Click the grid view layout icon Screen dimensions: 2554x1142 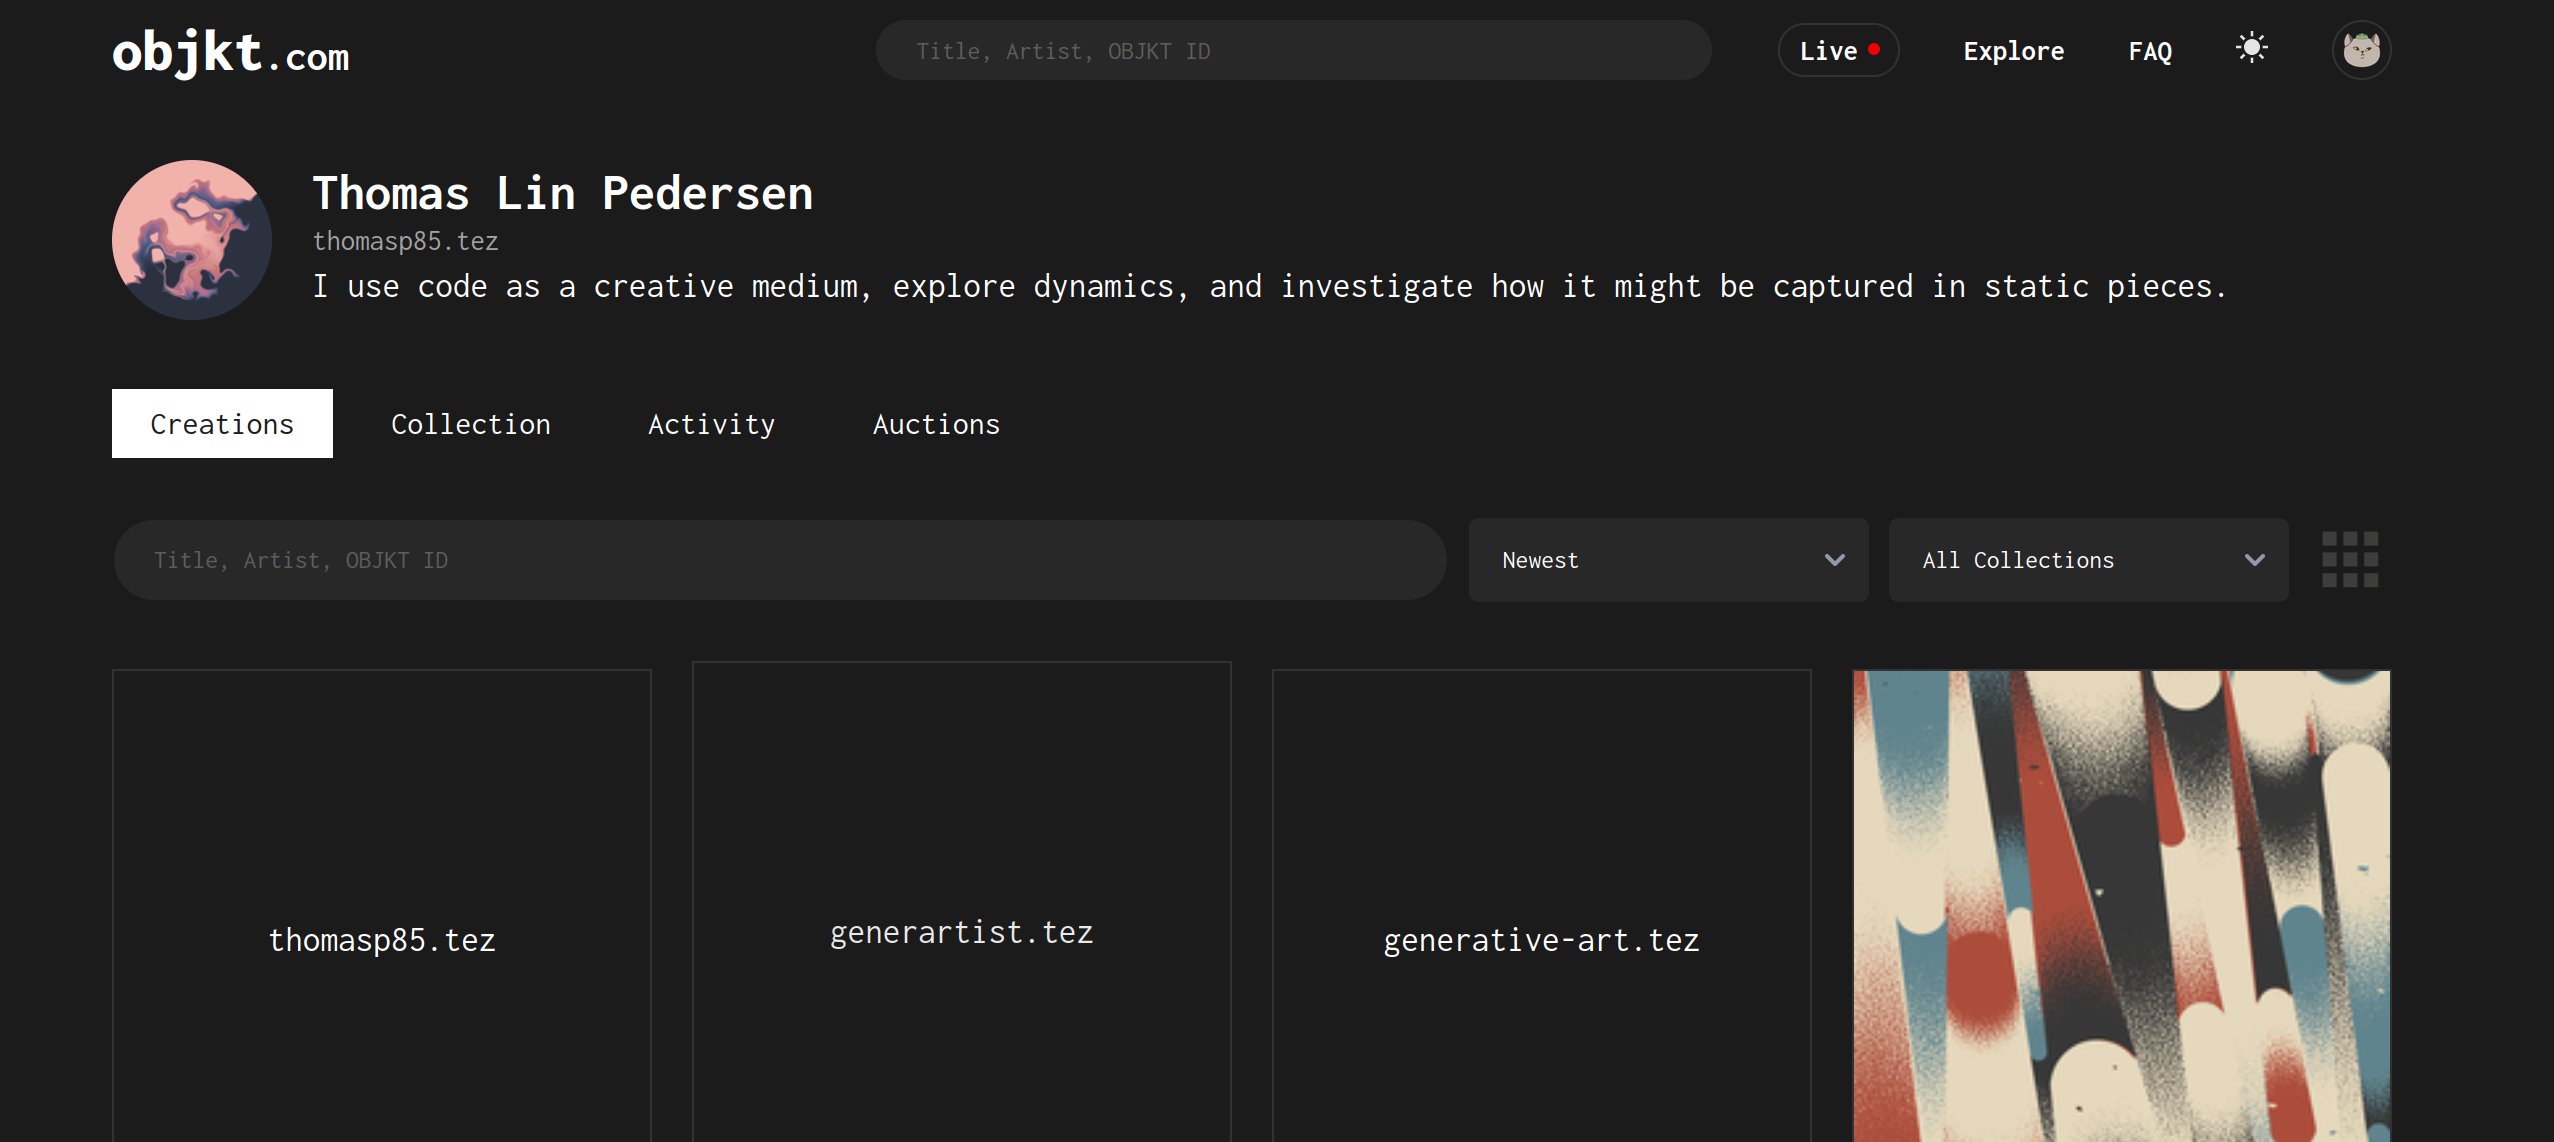2350,559
